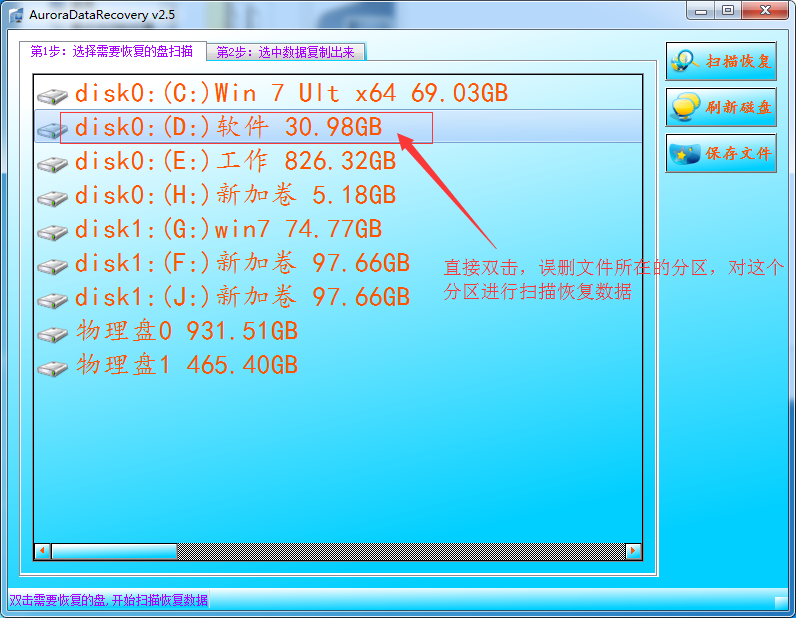This screenshot has height=618, width=796.
Task: Refresh disks with the 刷新磁盘 button
Action: coord(721,107)
